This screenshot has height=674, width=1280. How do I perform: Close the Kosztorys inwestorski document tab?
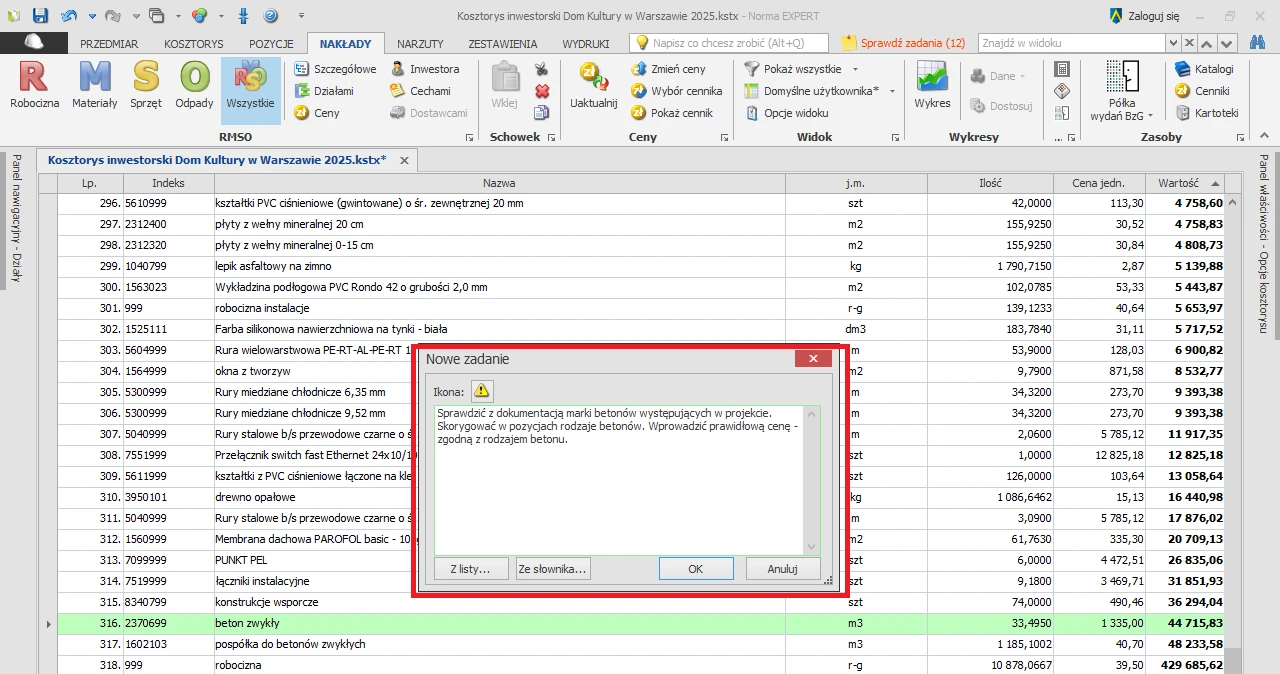coord(405,160)
